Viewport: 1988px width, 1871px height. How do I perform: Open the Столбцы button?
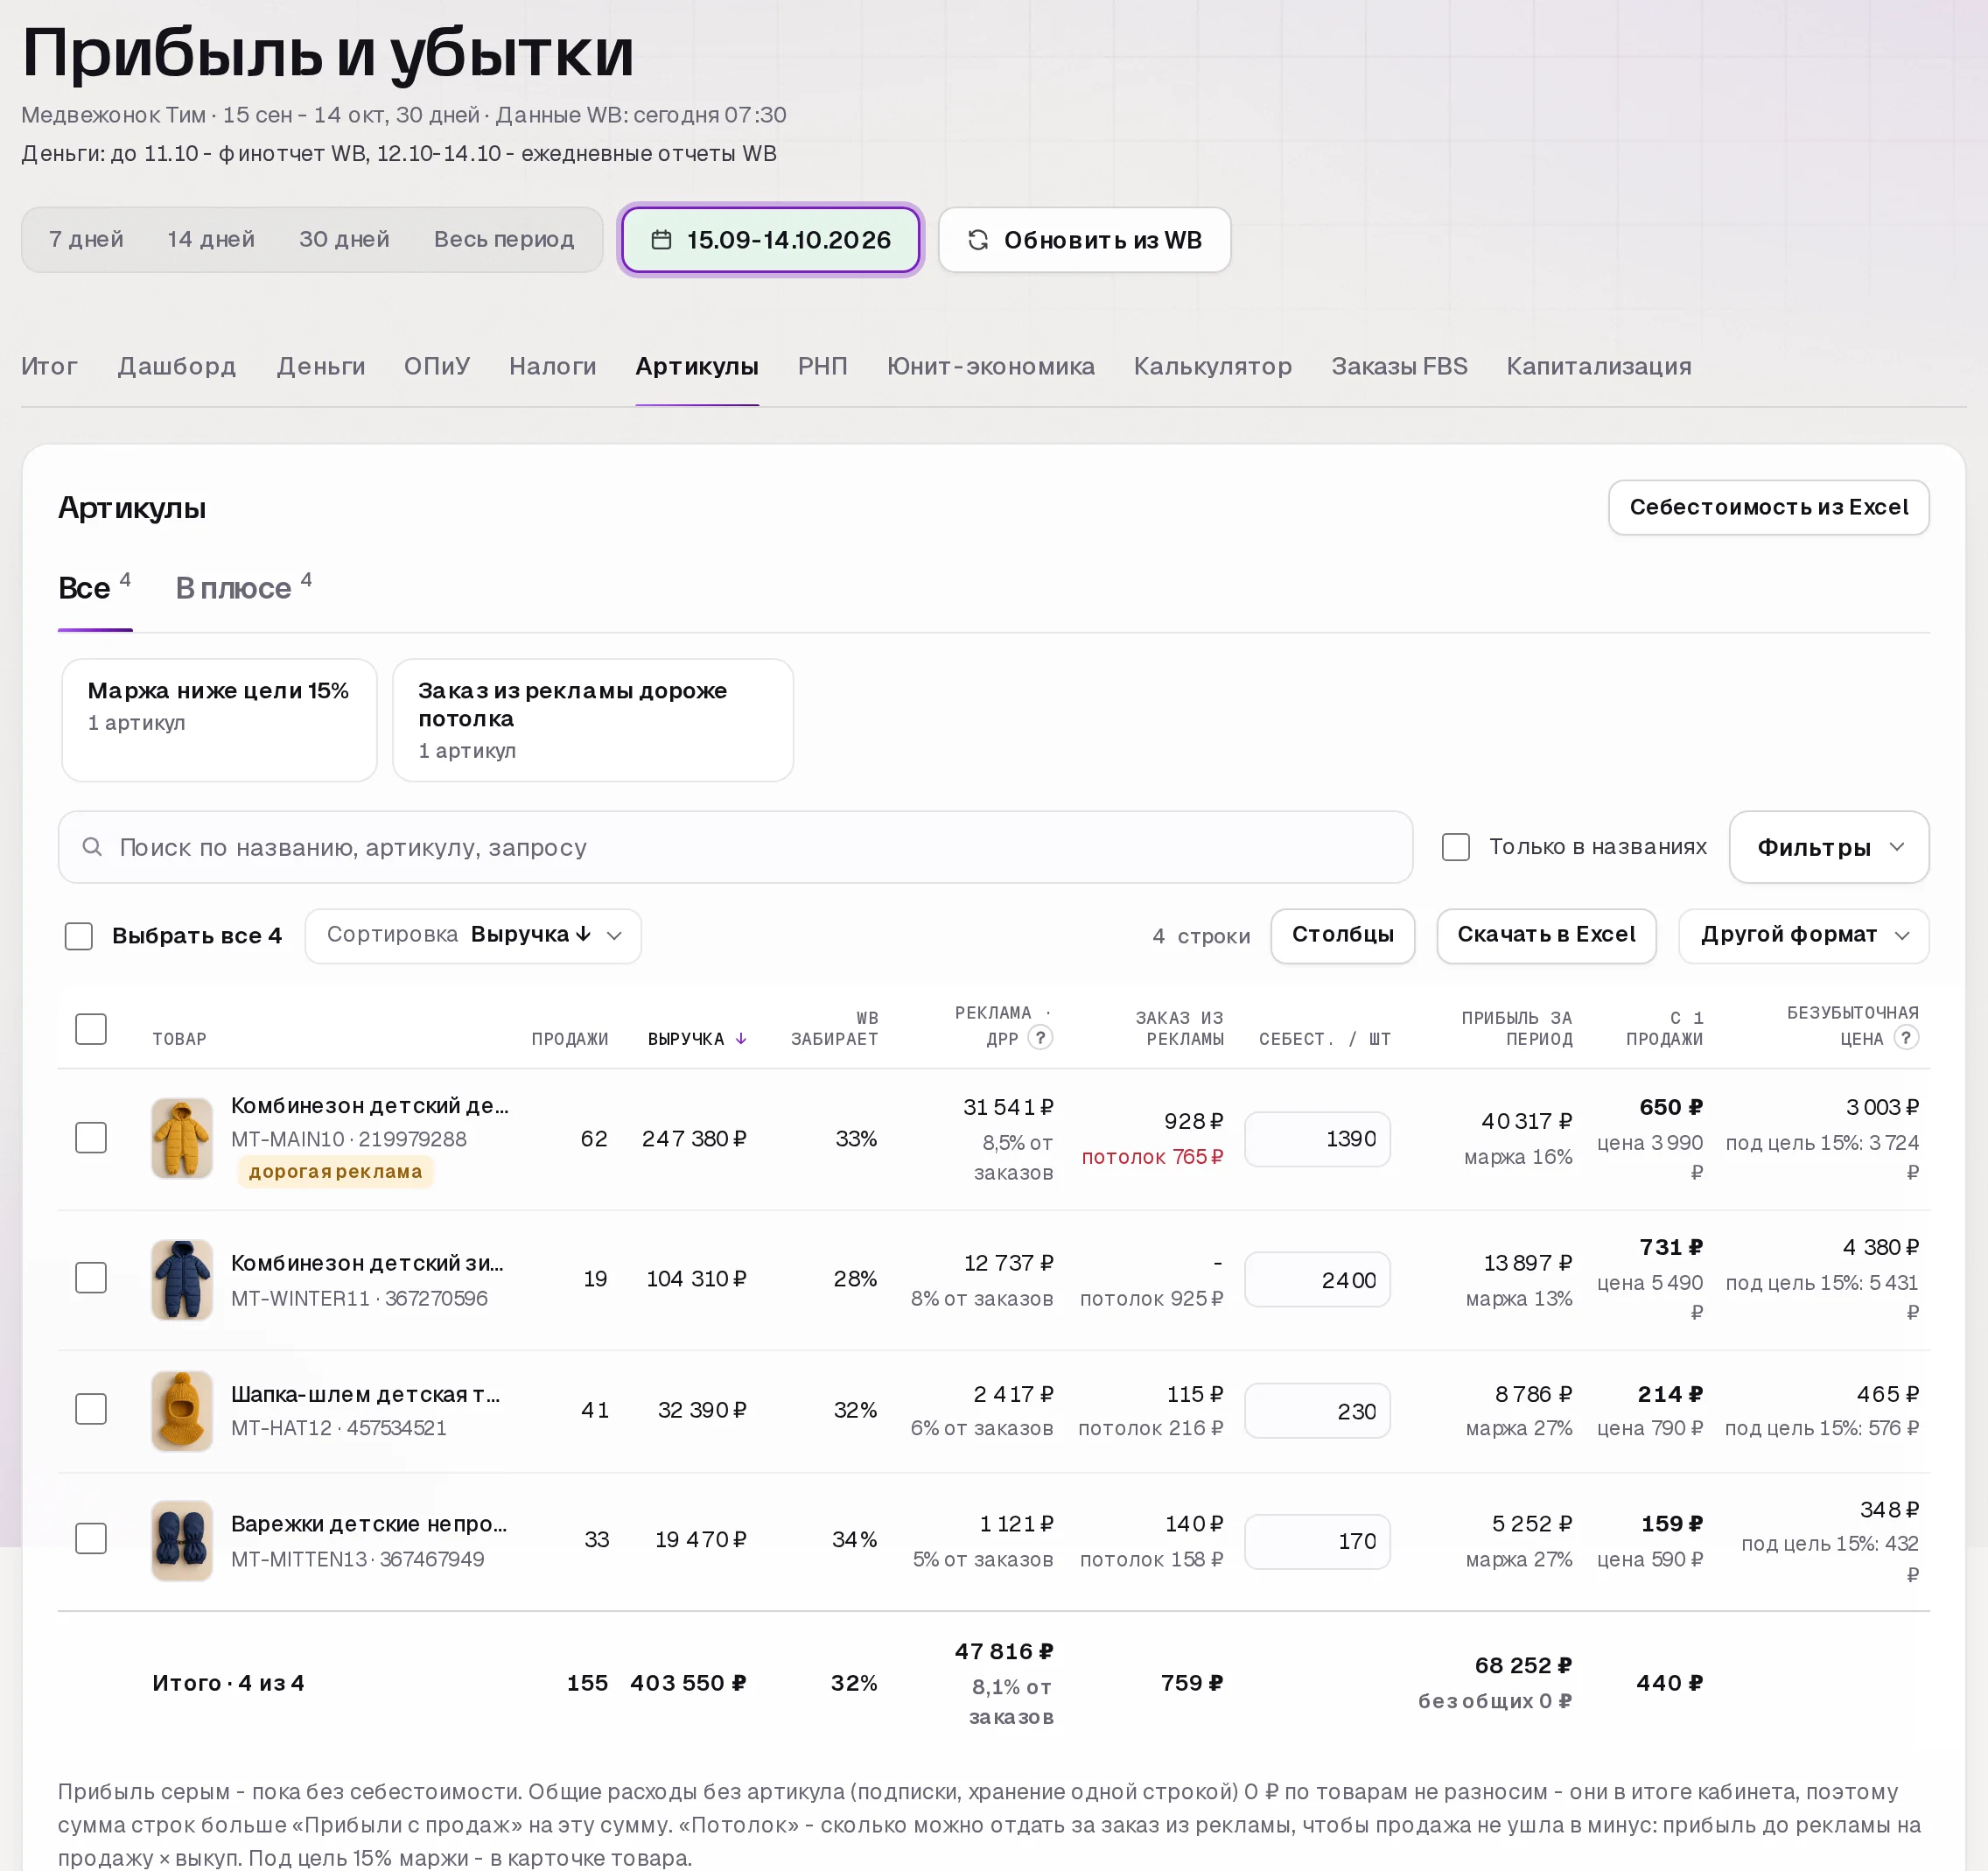click(1342, 936)
